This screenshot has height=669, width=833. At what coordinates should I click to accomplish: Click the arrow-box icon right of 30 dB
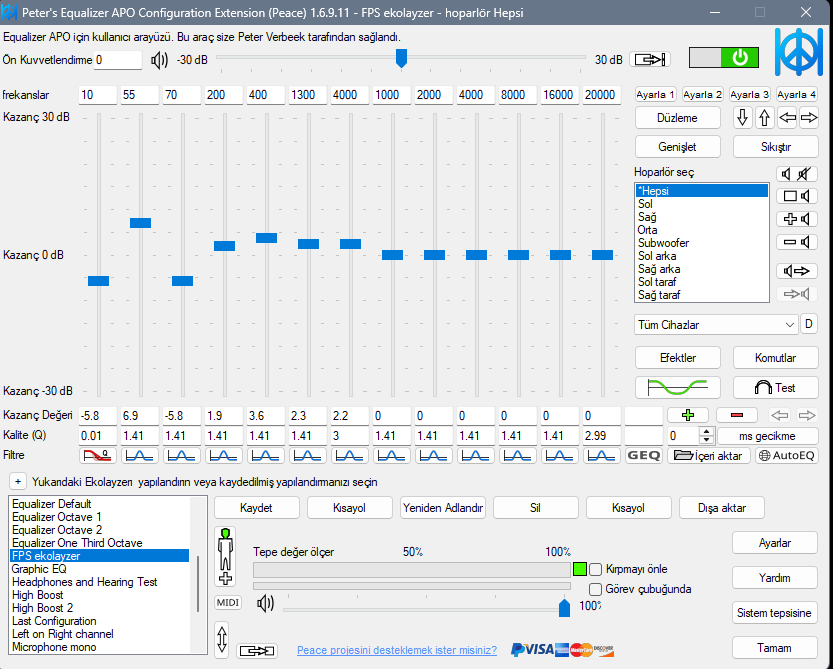click(x=650, y=60)
